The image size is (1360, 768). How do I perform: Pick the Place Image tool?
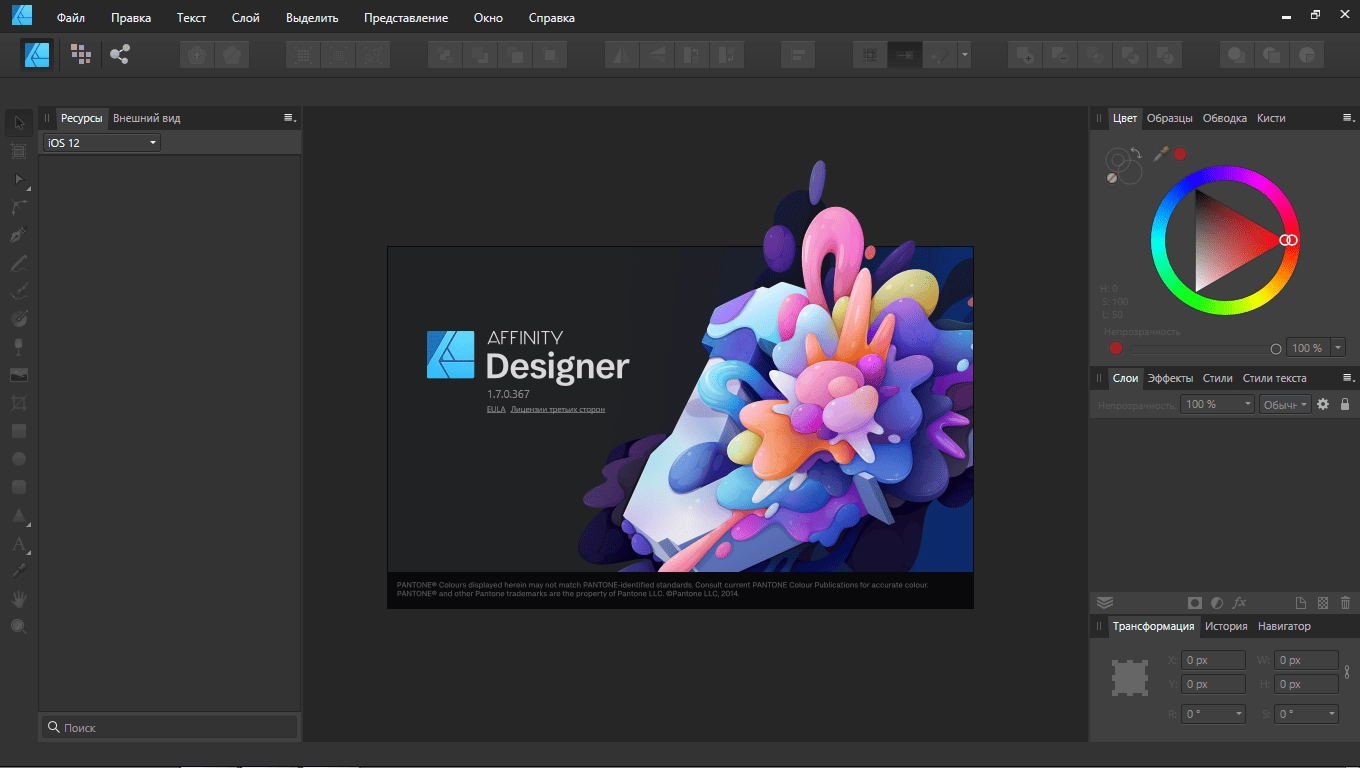(18, 375)
